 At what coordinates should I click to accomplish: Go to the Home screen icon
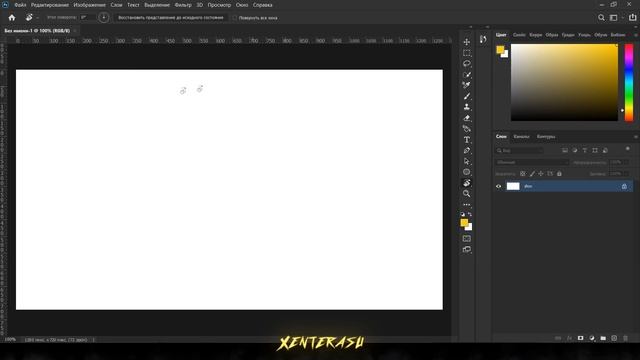tap(12, 18)
